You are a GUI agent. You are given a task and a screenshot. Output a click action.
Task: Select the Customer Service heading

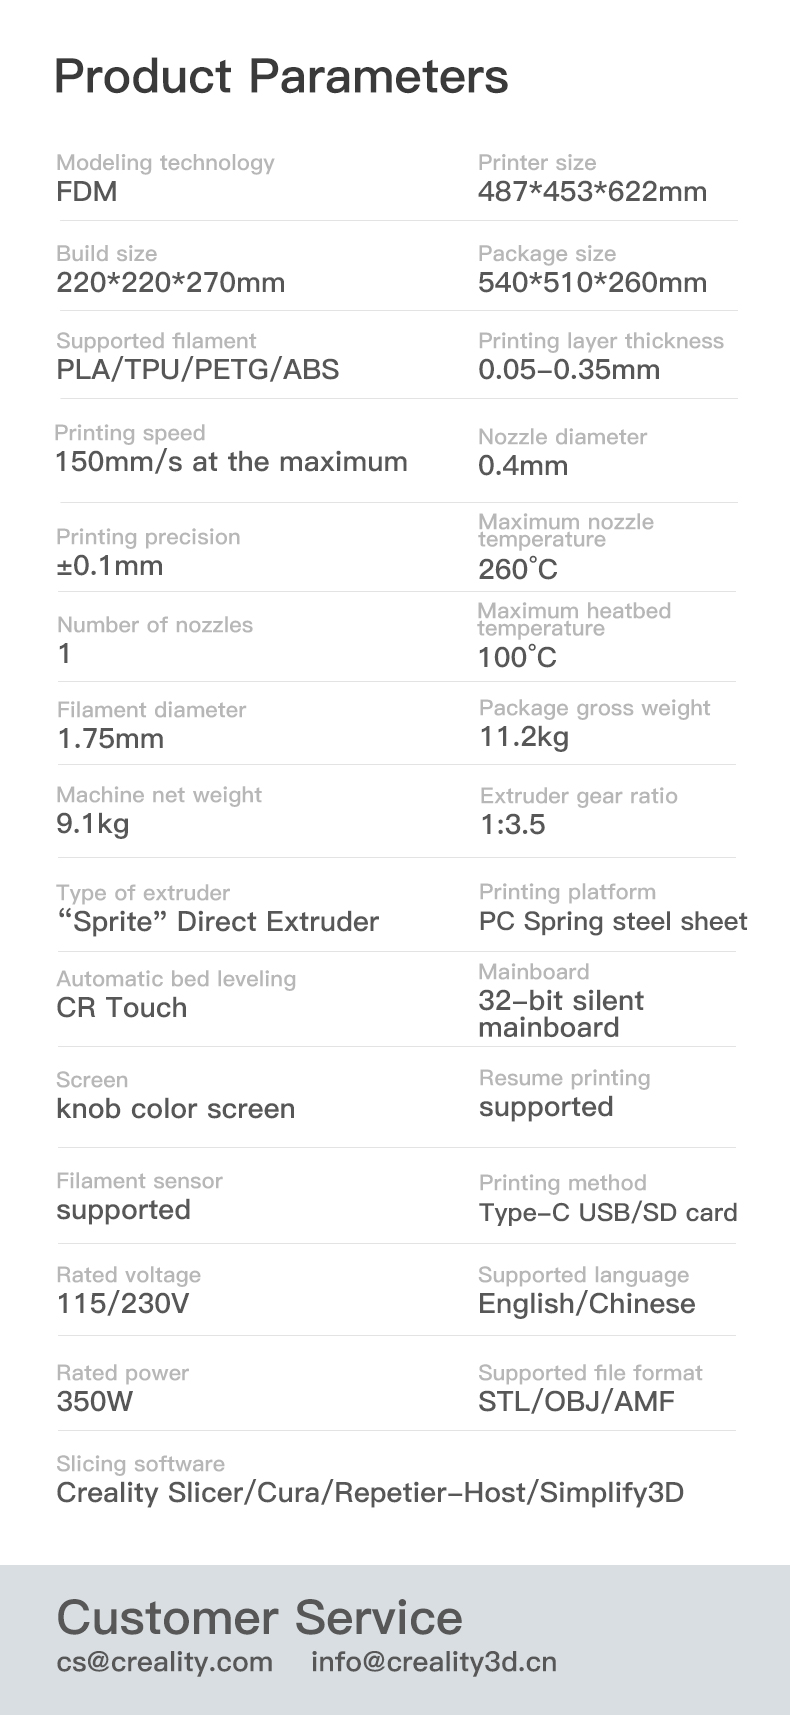(x=259, y=1617)
